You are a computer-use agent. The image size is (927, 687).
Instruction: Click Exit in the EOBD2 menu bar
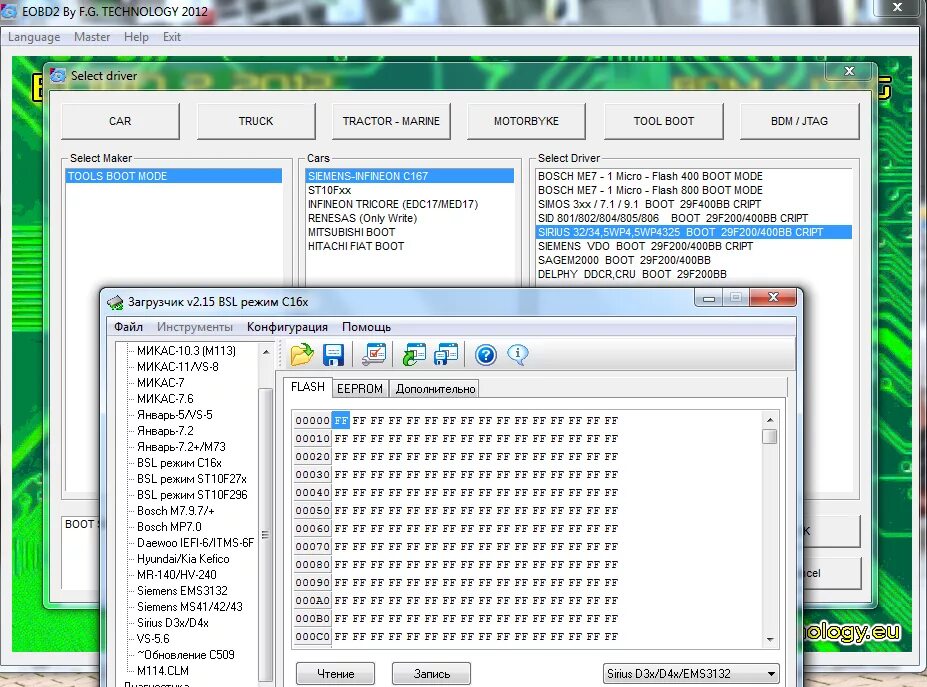171,37
